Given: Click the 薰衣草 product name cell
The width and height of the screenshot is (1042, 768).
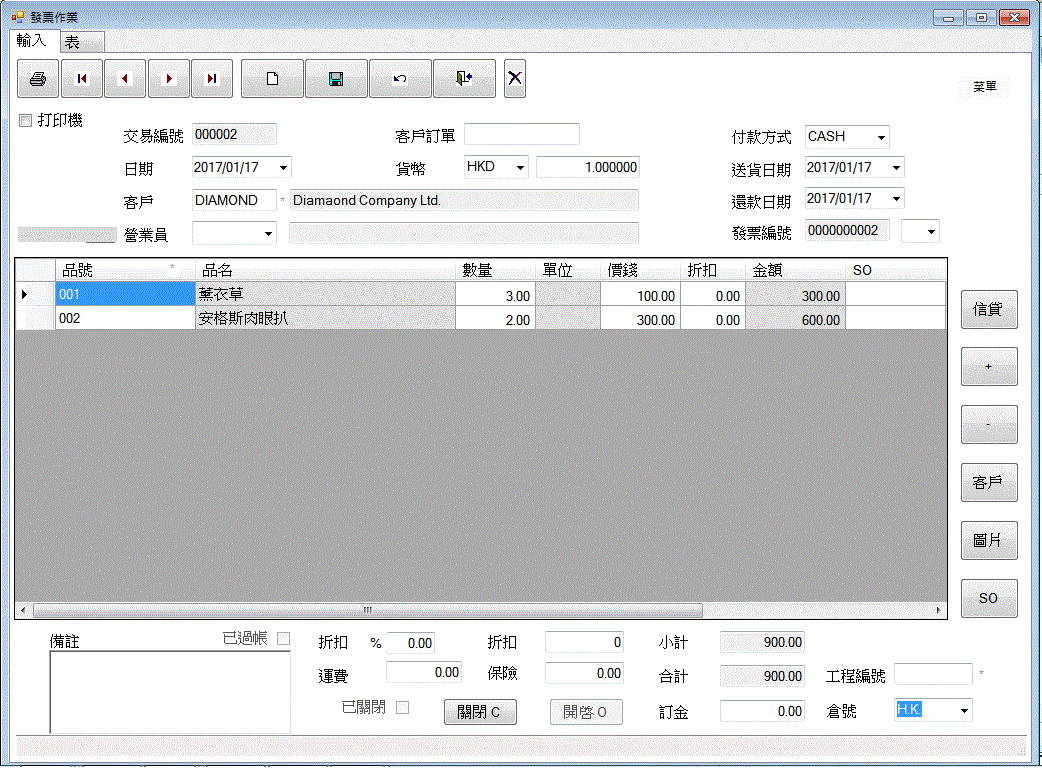Looking at the screenshot, I should click(x=326, y=294).
